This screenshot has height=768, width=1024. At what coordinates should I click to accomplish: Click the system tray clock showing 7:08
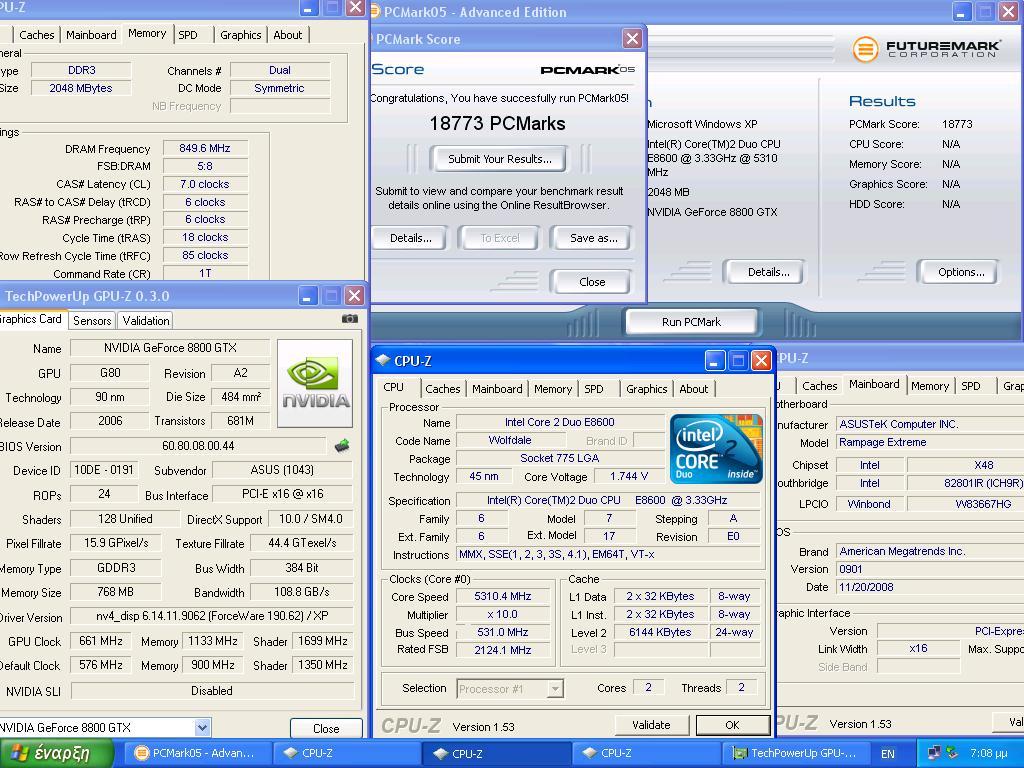pos(988,754)
